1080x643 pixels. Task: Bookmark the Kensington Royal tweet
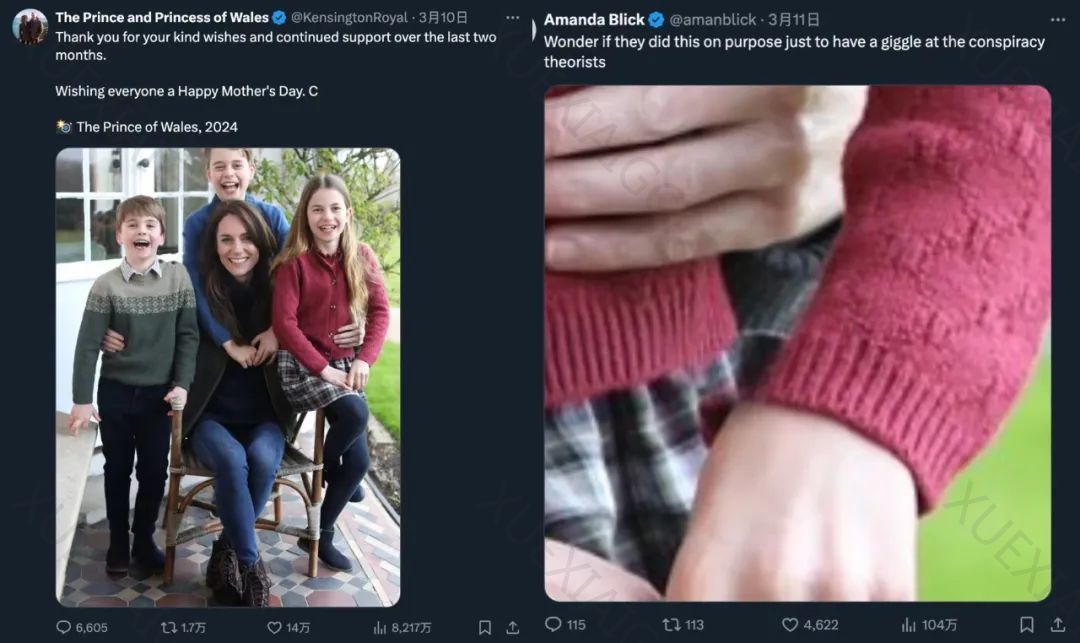tap(485, 627)
